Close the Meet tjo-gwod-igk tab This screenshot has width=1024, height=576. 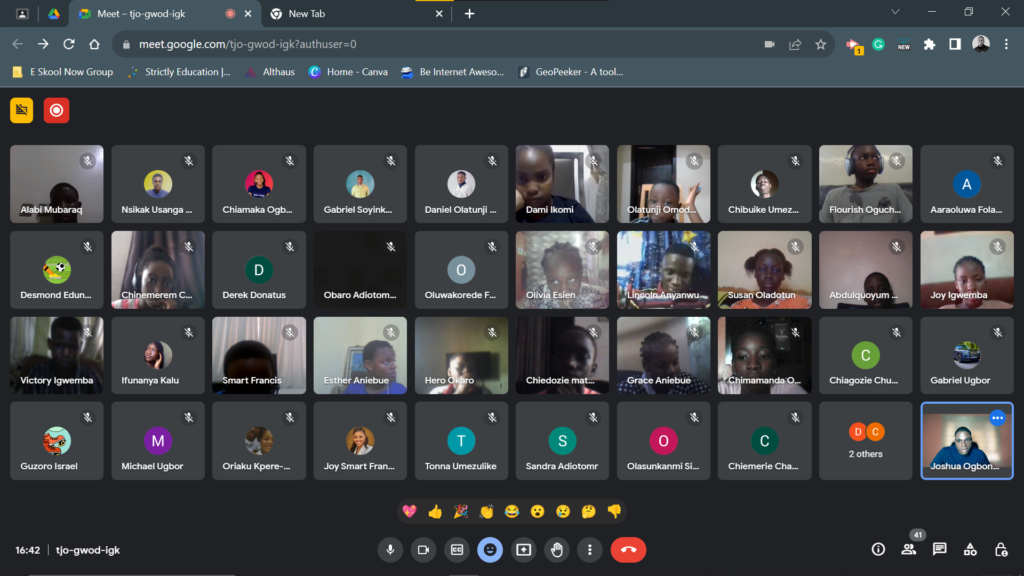tap(248, 14)
